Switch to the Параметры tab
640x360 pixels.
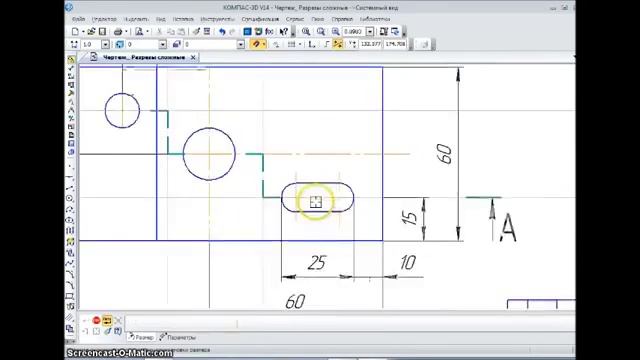[x=178, y=338]
